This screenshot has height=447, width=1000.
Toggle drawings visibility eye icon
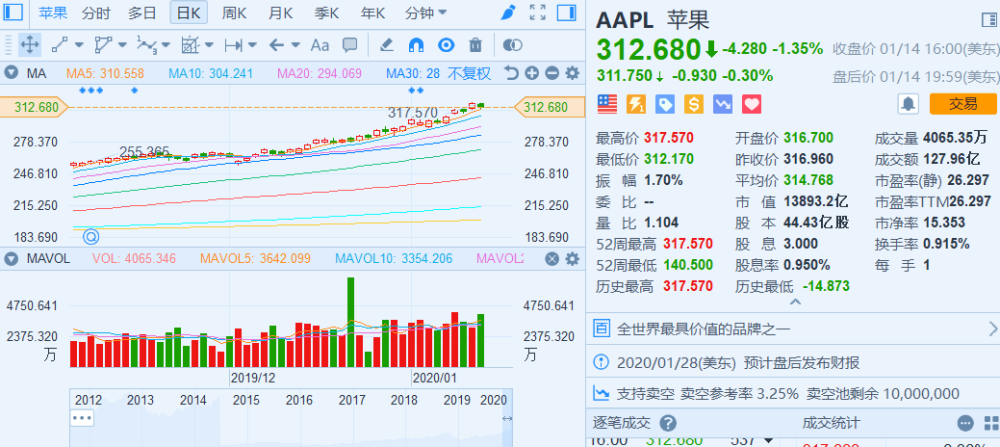pos(446,45)
